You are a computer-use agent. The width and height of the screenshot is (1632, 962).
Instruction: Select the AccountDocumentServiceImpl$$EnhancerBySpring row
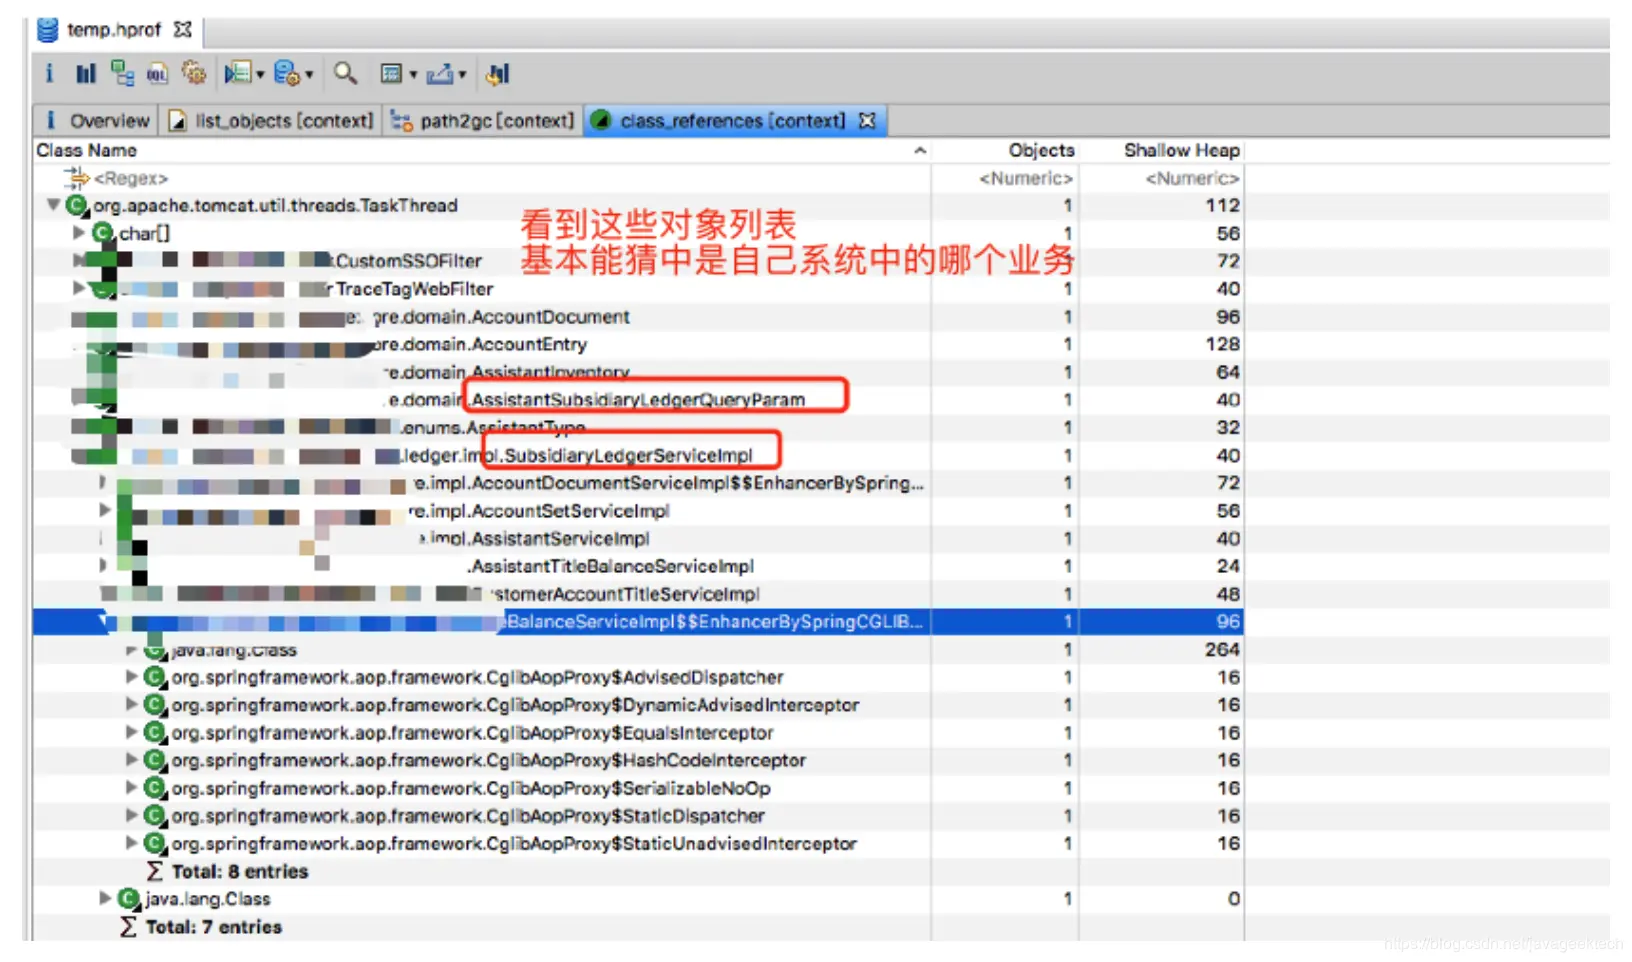click(640, 483)
